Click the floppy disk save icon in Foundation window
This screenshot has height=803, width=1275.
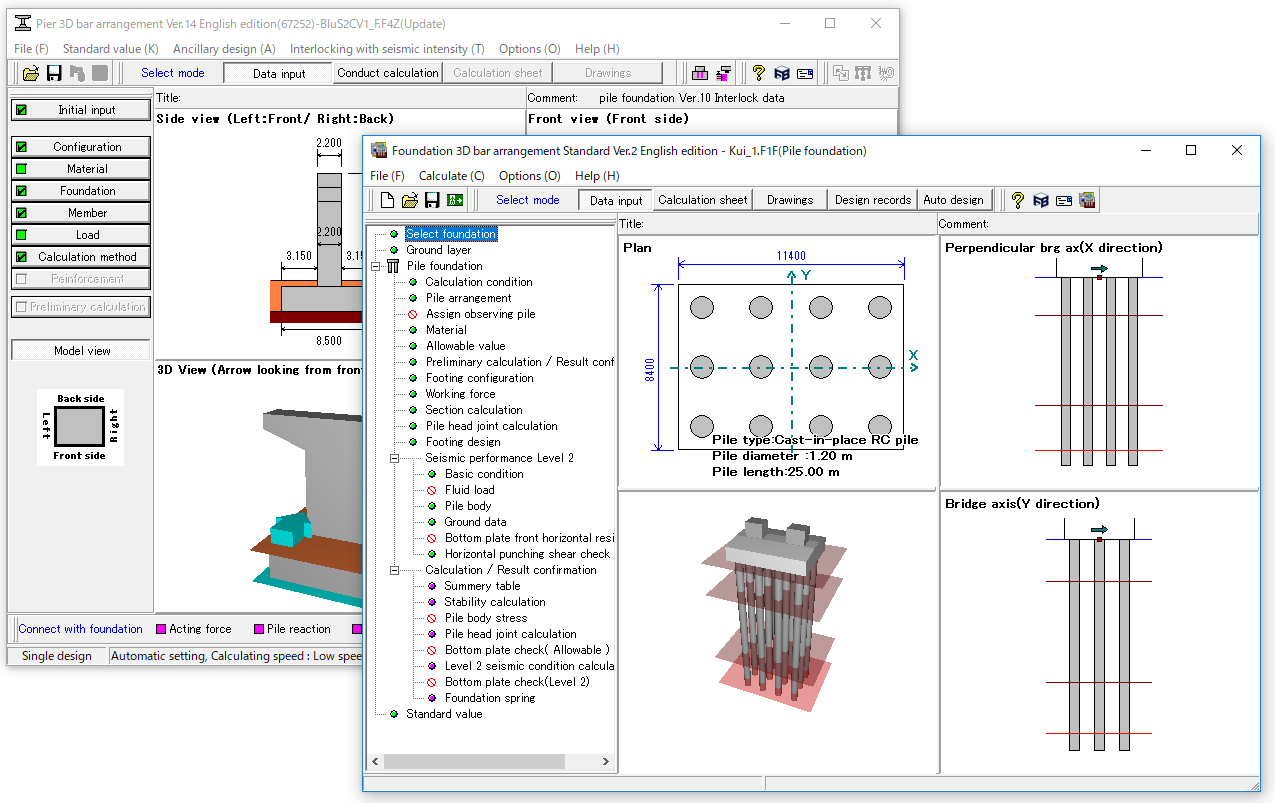pyautogui.click(x=432, y=200)
